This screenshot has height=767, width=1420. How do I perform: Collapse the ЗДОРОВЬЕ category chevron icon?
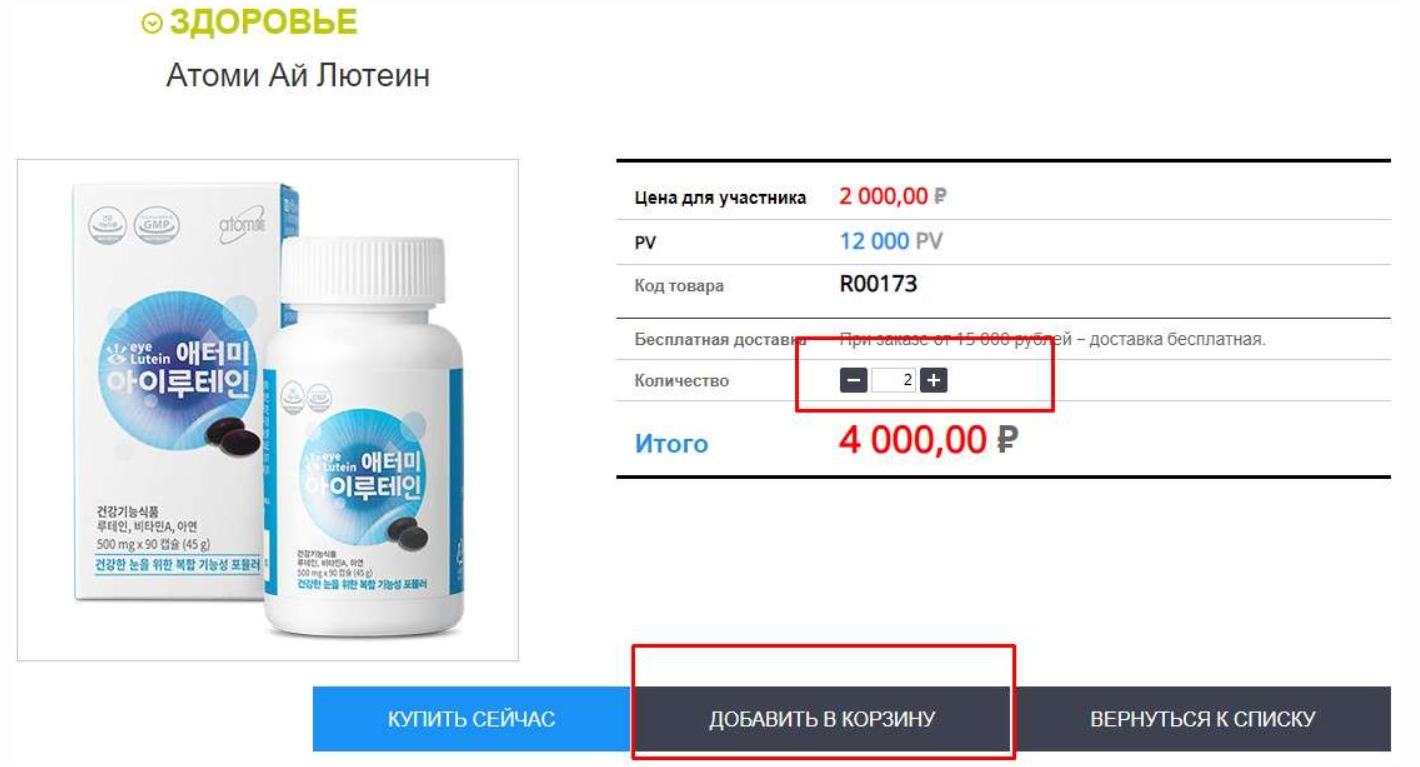[x=152, y=23]
